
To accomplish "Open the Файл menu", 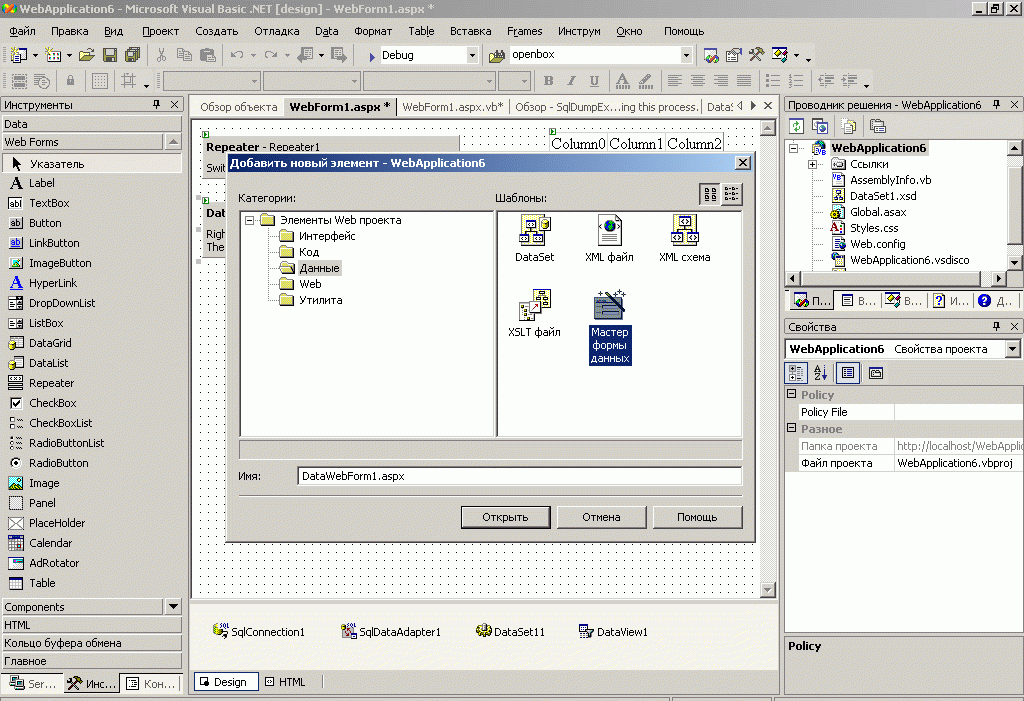I will coord(22,31).
